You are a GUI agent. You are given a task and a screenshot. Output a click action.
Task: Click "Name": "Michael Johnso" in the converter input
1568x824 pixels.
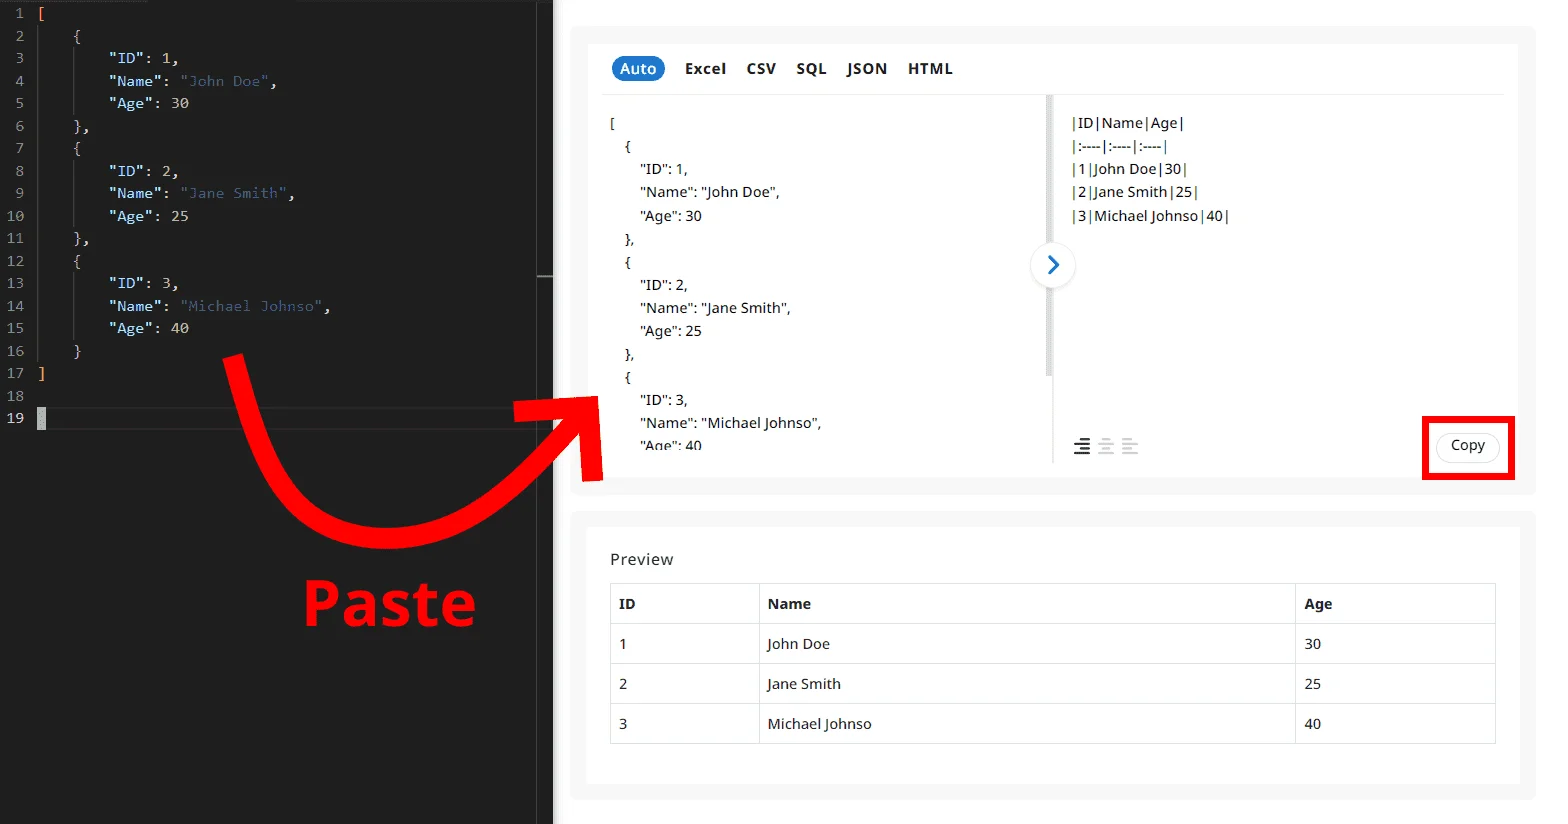(x=731, y=423)
